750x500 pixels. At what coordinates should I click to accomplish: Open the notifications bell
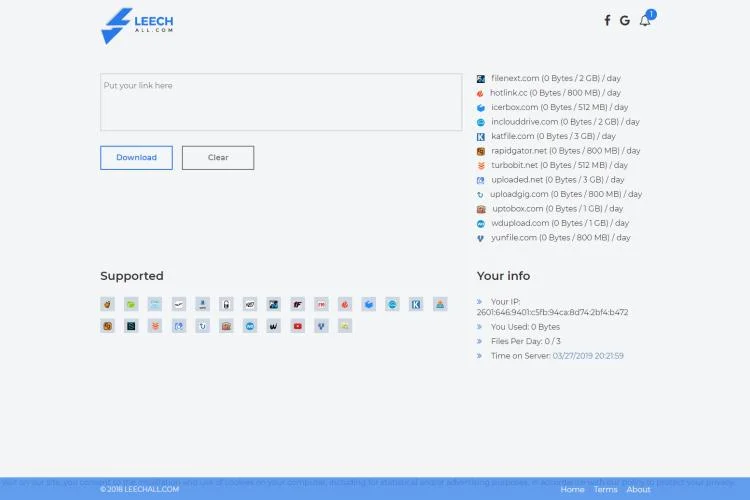(645, 20)
